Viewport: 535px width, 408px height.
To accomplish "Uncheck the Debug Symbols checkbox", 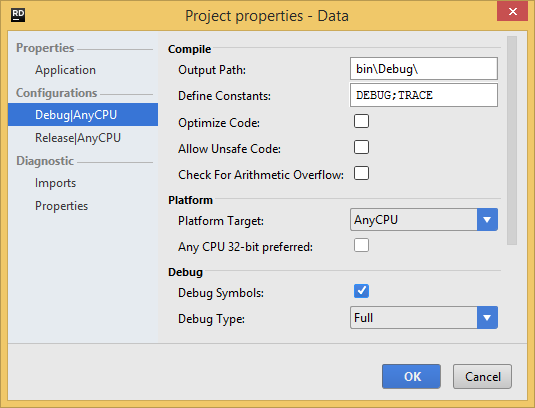I will 361,291.
